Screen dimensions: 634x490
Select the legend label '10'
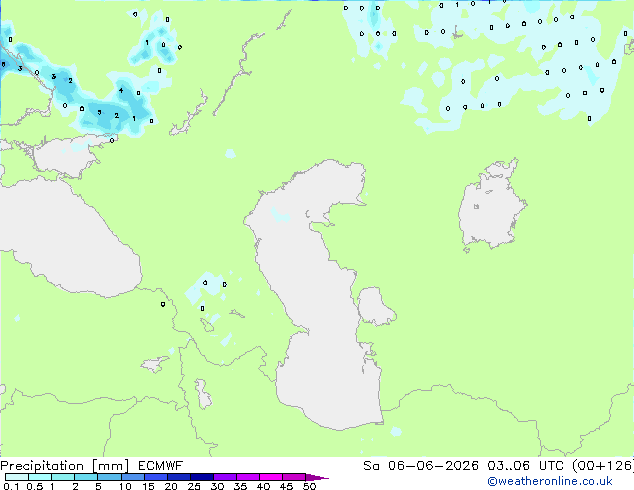[x=125, y=486]
